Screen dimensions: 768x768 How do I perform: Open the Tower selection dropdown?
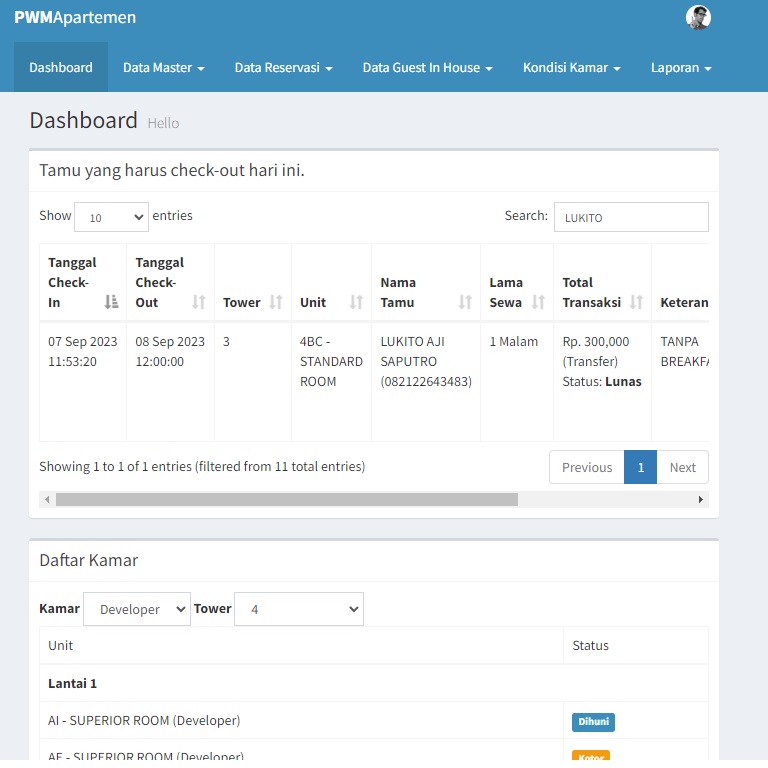click(299, 609)
